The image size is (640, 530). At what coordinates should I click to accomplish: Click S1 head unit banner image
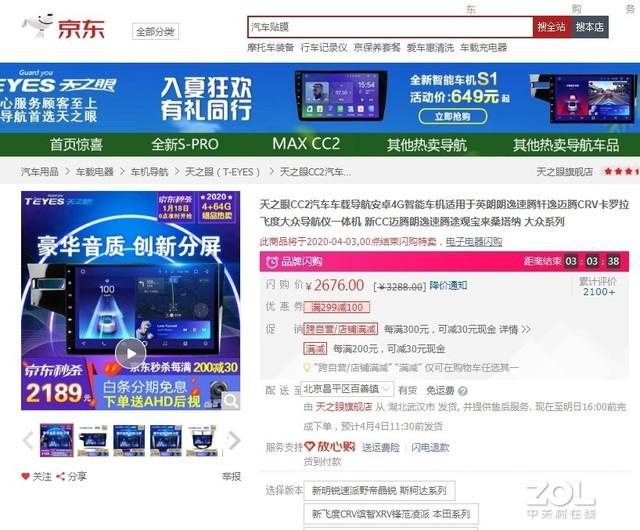pyautogui.click(x=341, y=96)
